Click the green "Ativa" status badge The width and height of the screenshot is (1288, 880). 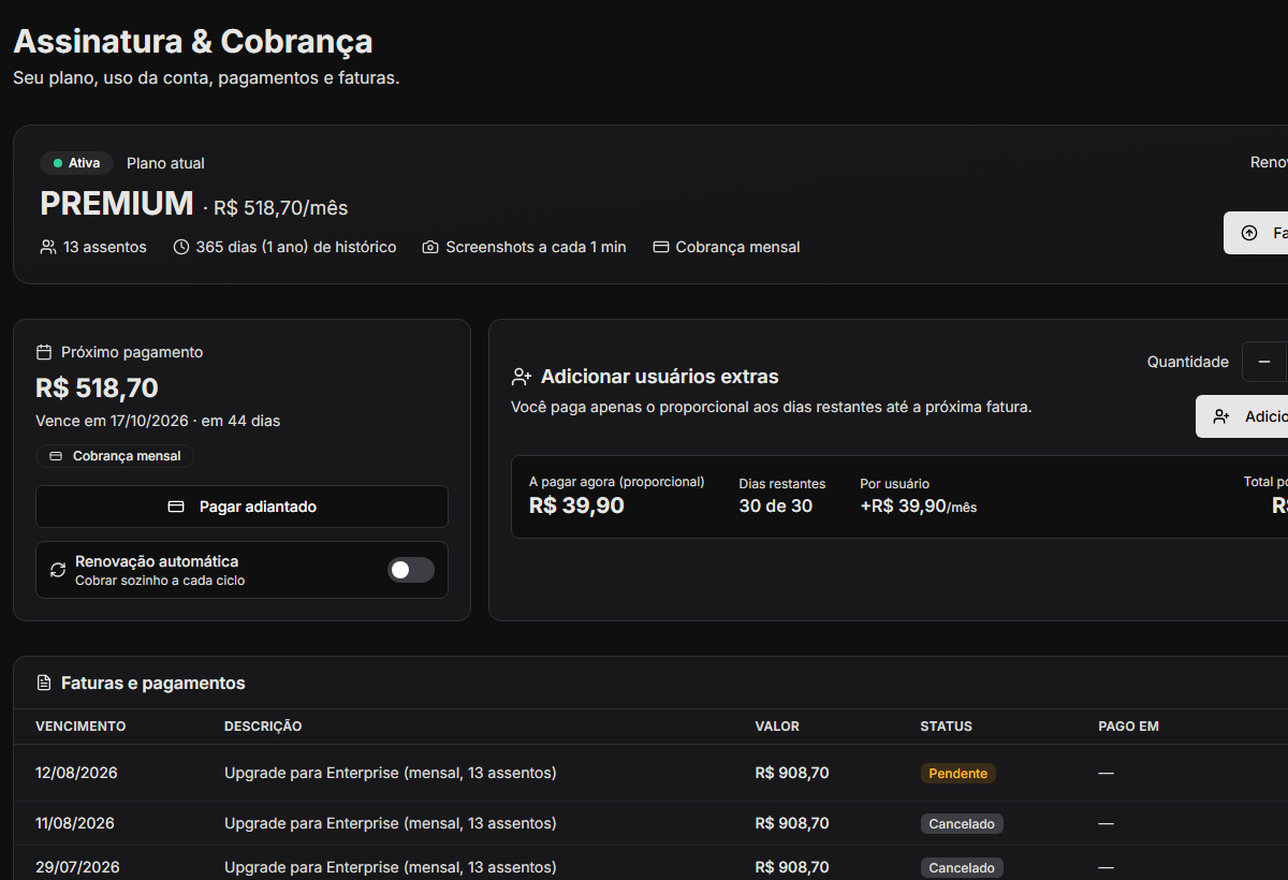[x=77, y=163]
